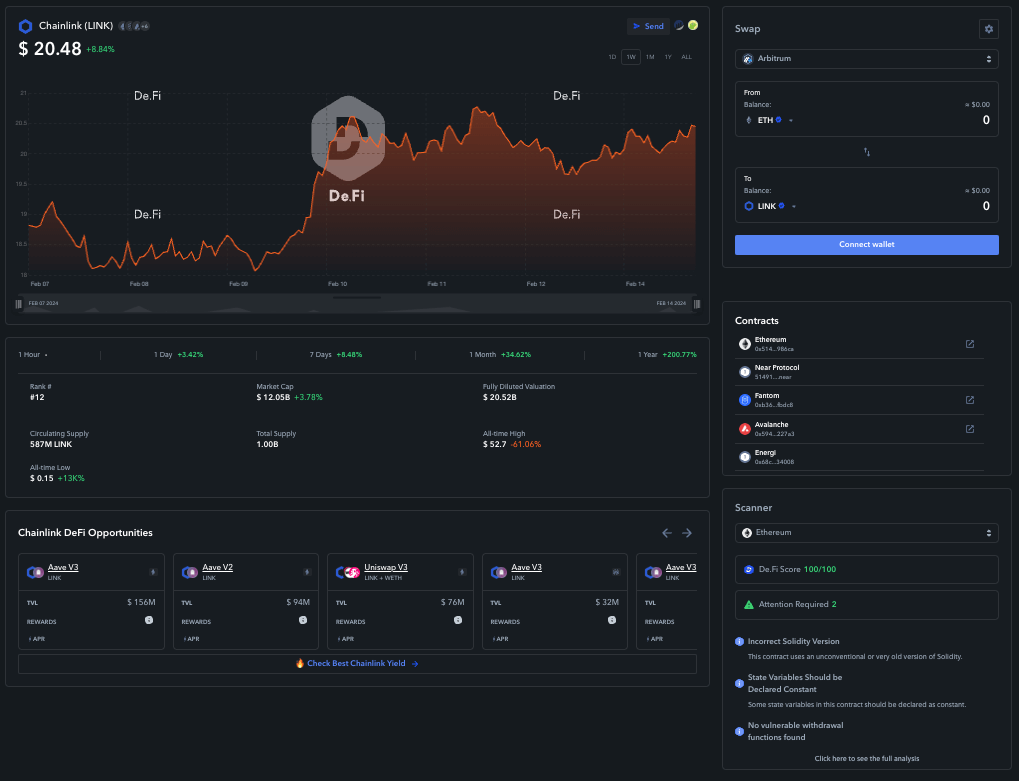Click the Avalanche chain logo in Contracts
Viewport: 1019px width, 781px height.
click(x=745, y=429)
